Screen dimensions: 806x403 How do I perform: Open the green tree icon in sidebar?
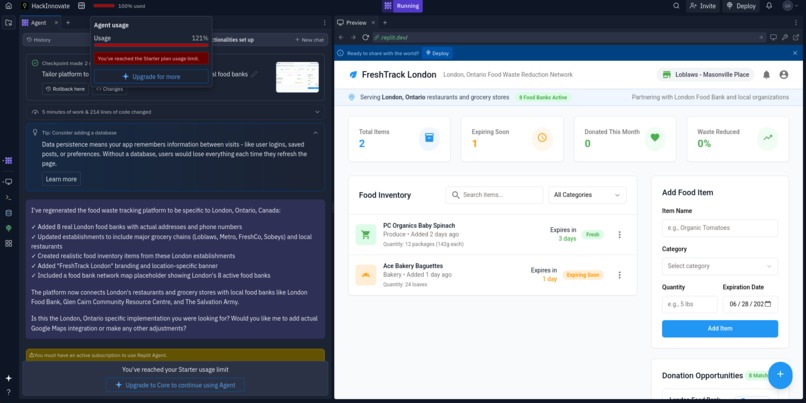[9, 228]
